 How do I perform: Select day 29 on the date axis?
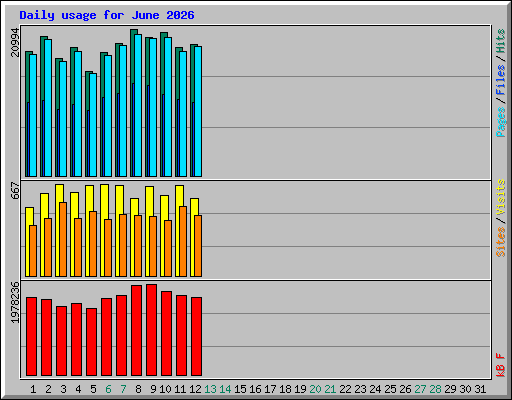(x=450, y=389)
